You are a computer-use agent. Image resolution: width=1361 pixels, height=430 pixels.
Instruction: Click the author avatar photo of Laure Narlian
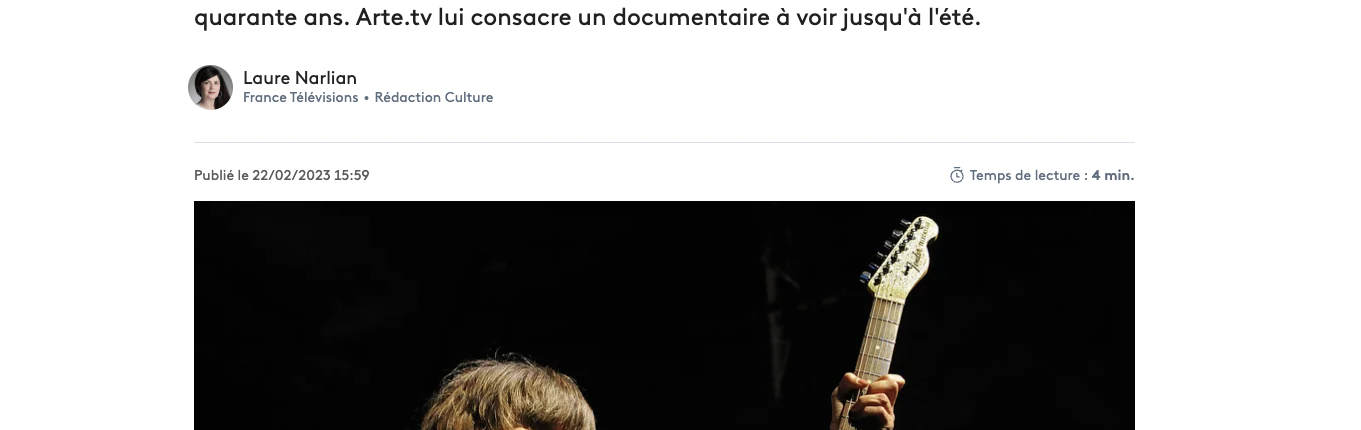pyautogui.click(x=210, y=88)
